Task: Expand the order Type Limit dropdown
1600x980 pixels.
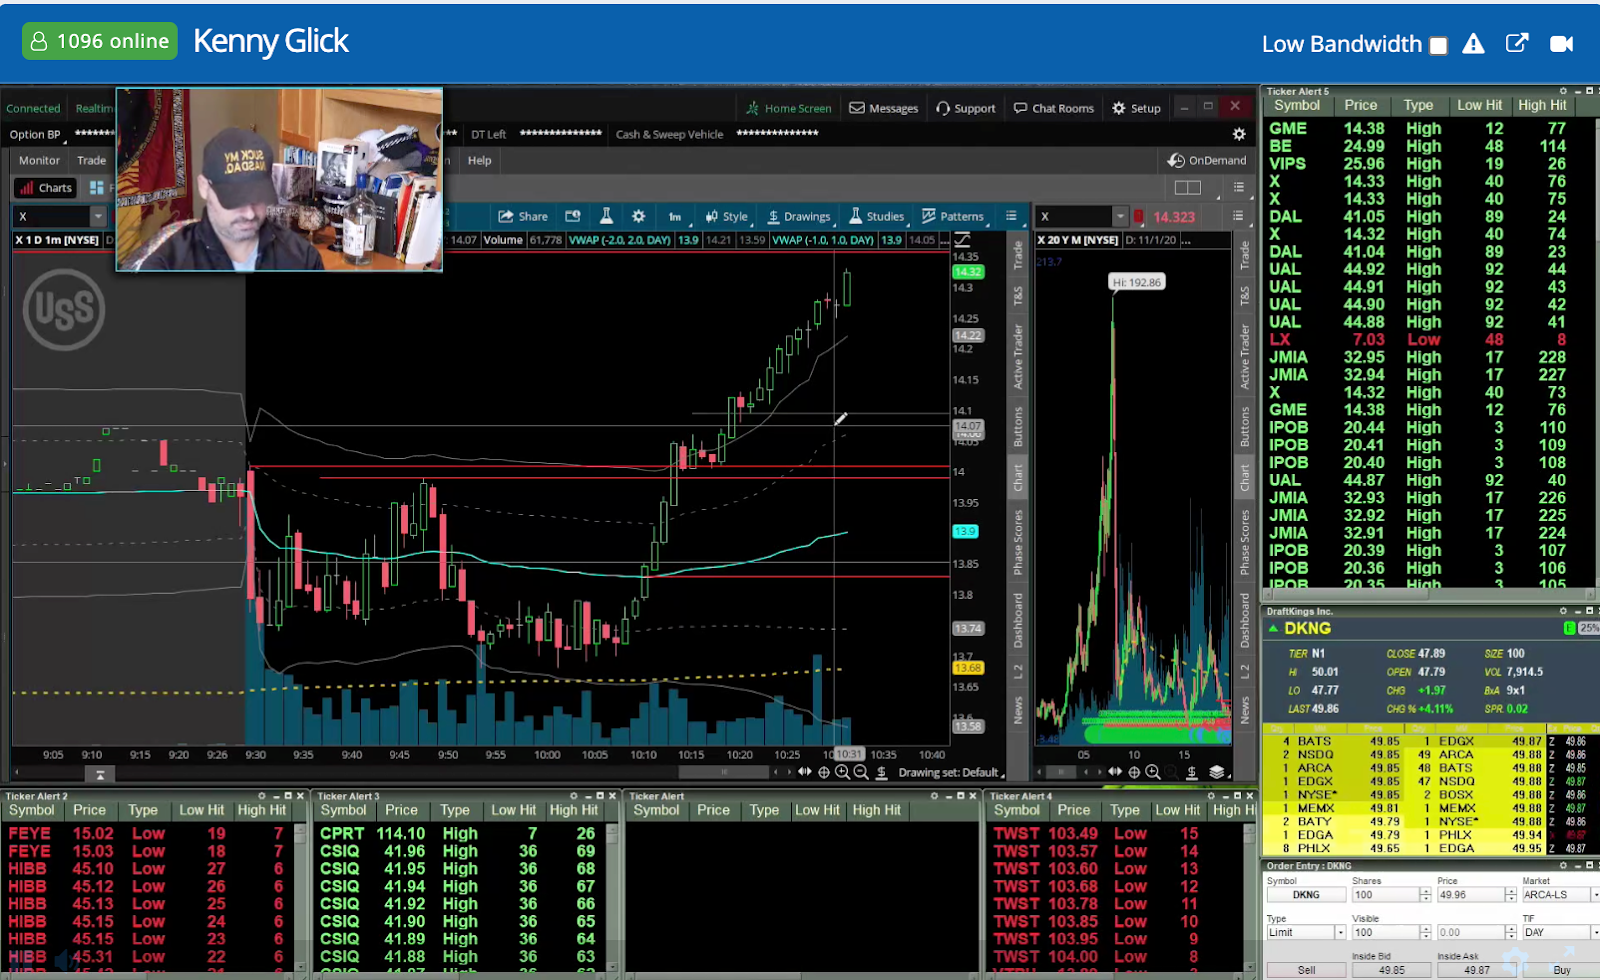Action: click(1339, 932)
